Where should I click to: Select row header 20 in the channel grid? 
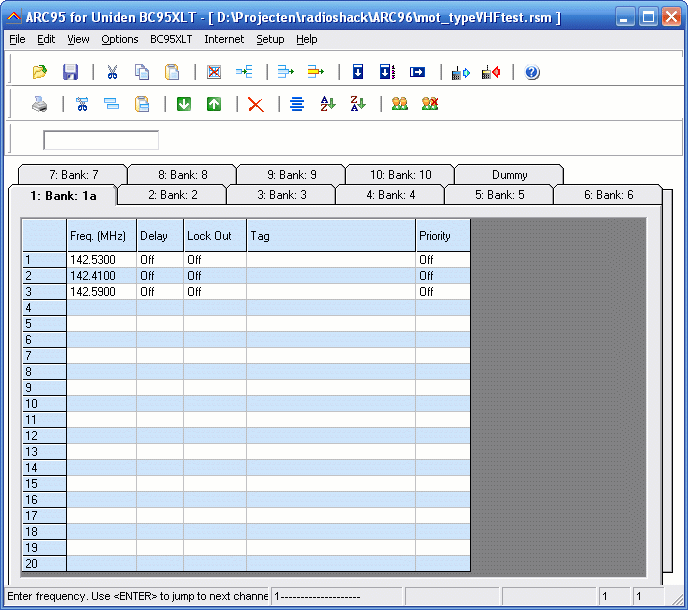coord(44,563)
